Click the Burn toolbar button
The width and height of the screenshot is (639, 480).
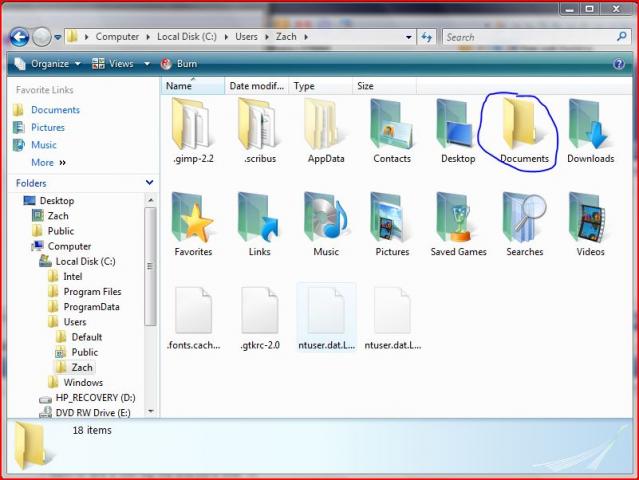[x=179, y=64]
